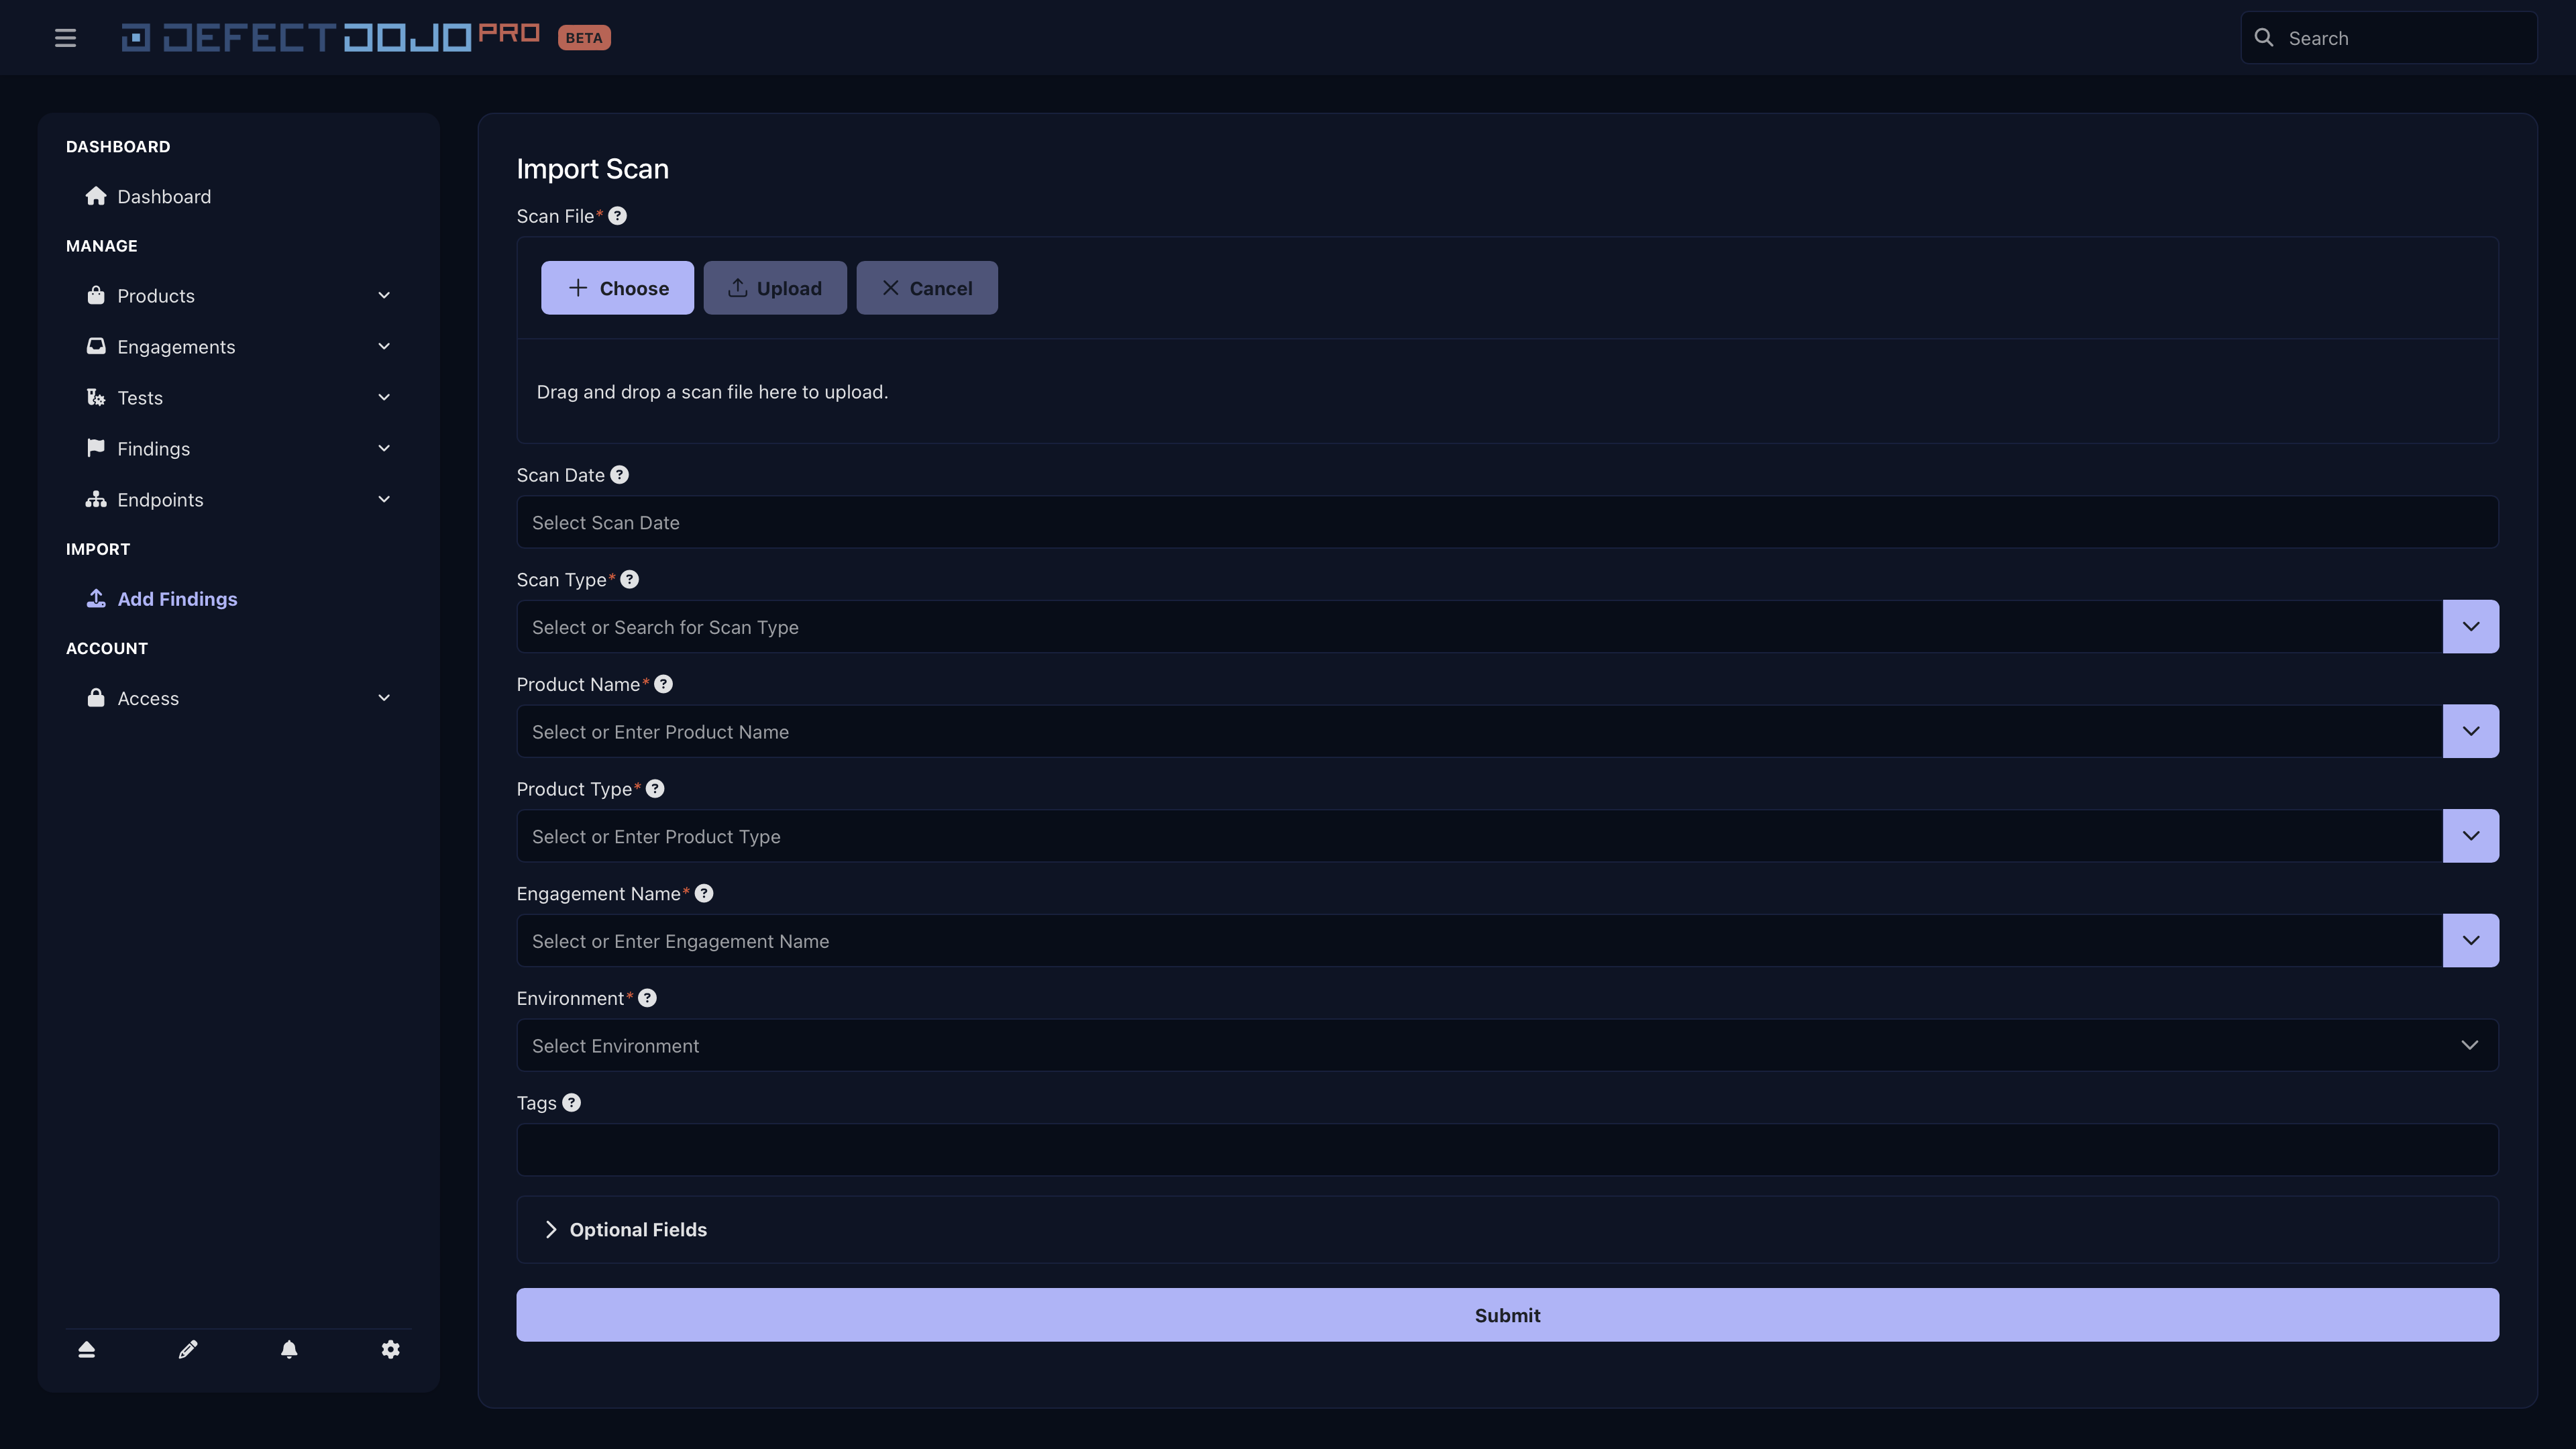Open notifications bell in sidebar footer
The width and height of the screenshot is (2576, 1449).
pyautogui.click(x=289, y=1349)
